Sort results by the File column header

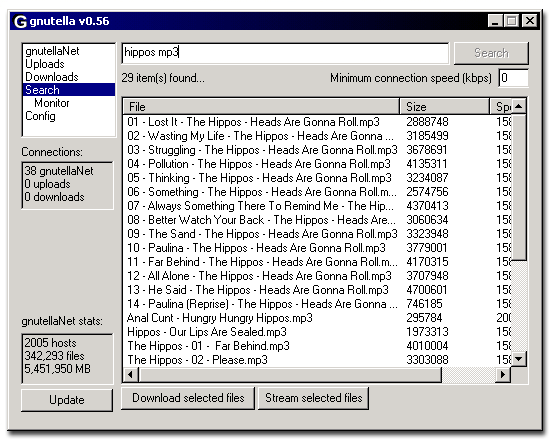pyautogui.click(x=261, y=107)
